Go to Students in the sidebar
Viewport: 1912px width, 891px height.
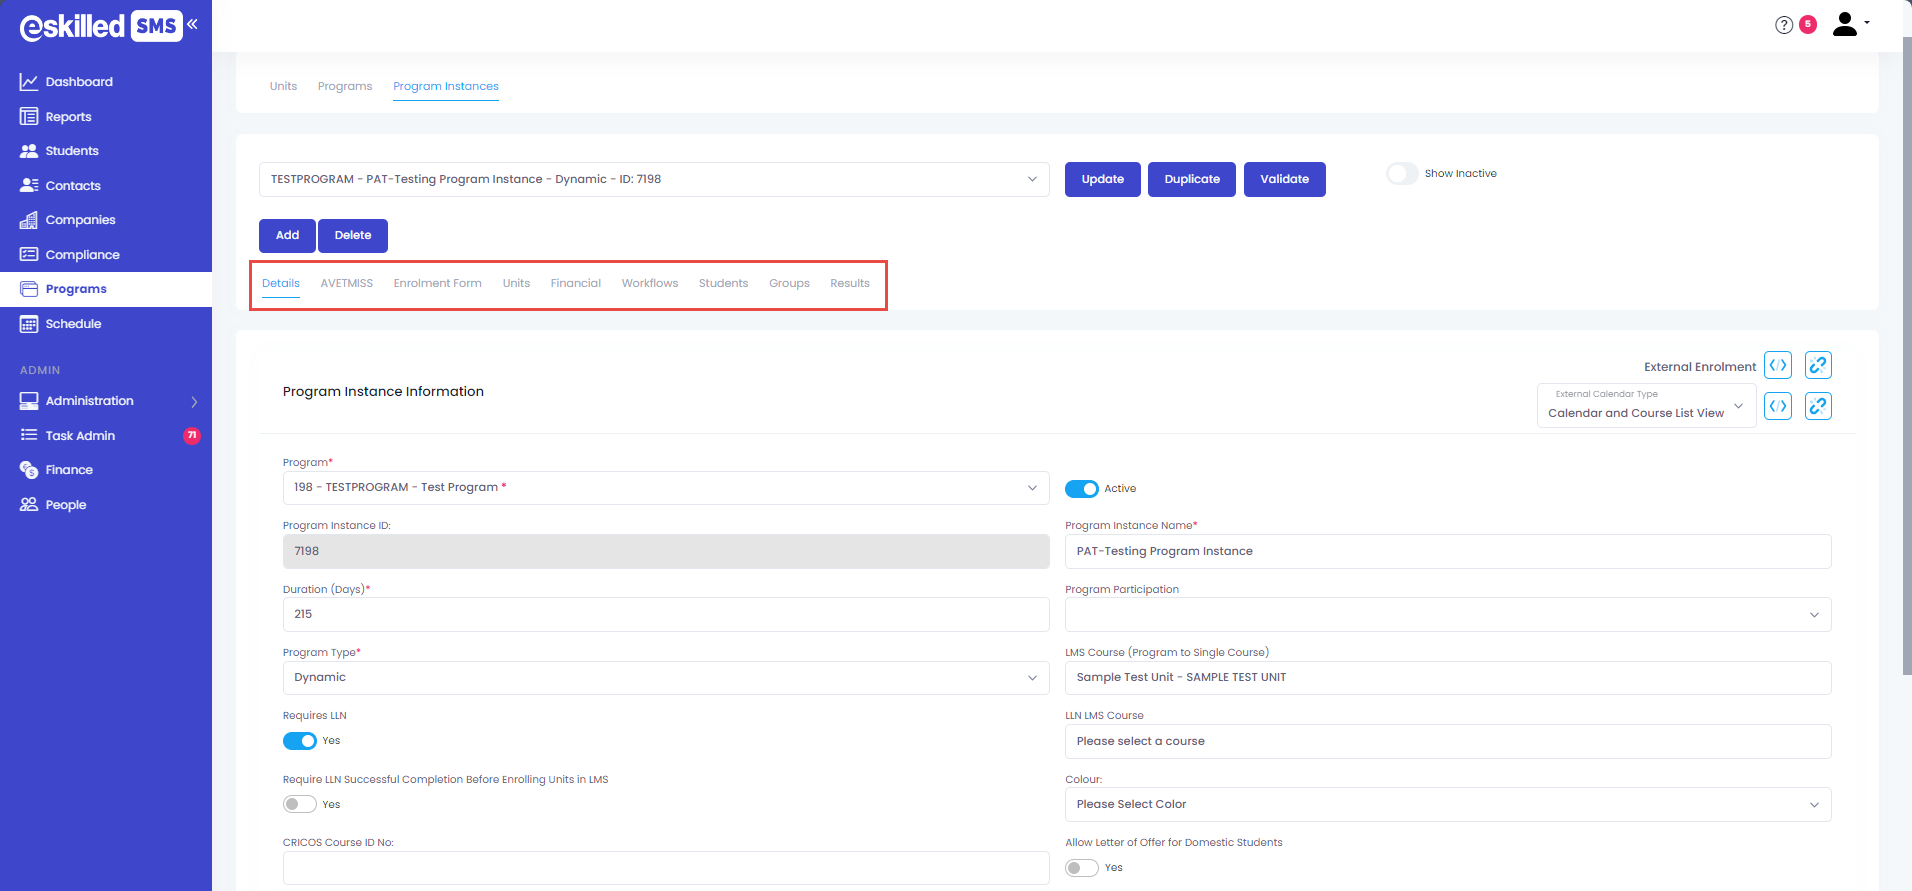[x=72, y=151]
